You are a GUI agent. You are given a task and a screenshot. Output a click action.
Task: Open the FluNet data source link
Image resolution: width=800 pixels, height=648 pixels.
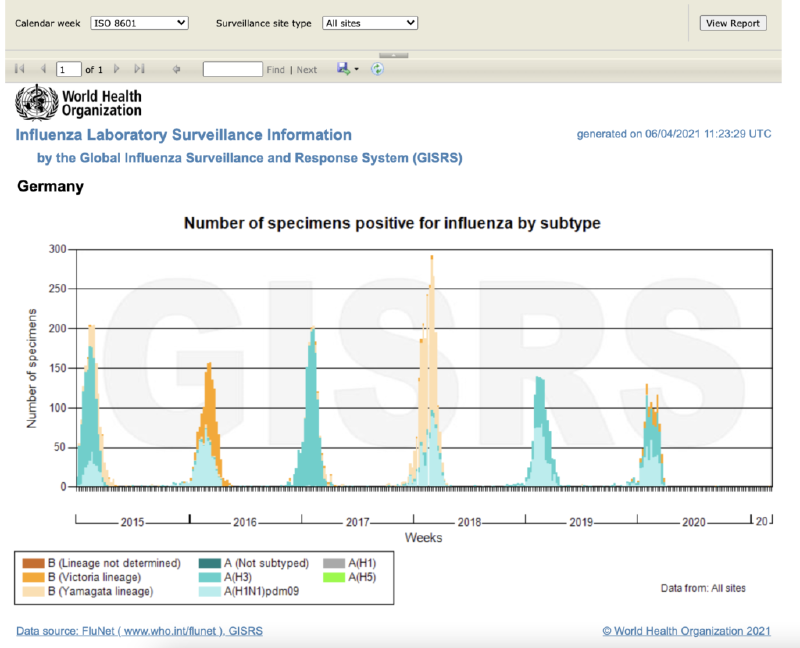pos(139,631)
